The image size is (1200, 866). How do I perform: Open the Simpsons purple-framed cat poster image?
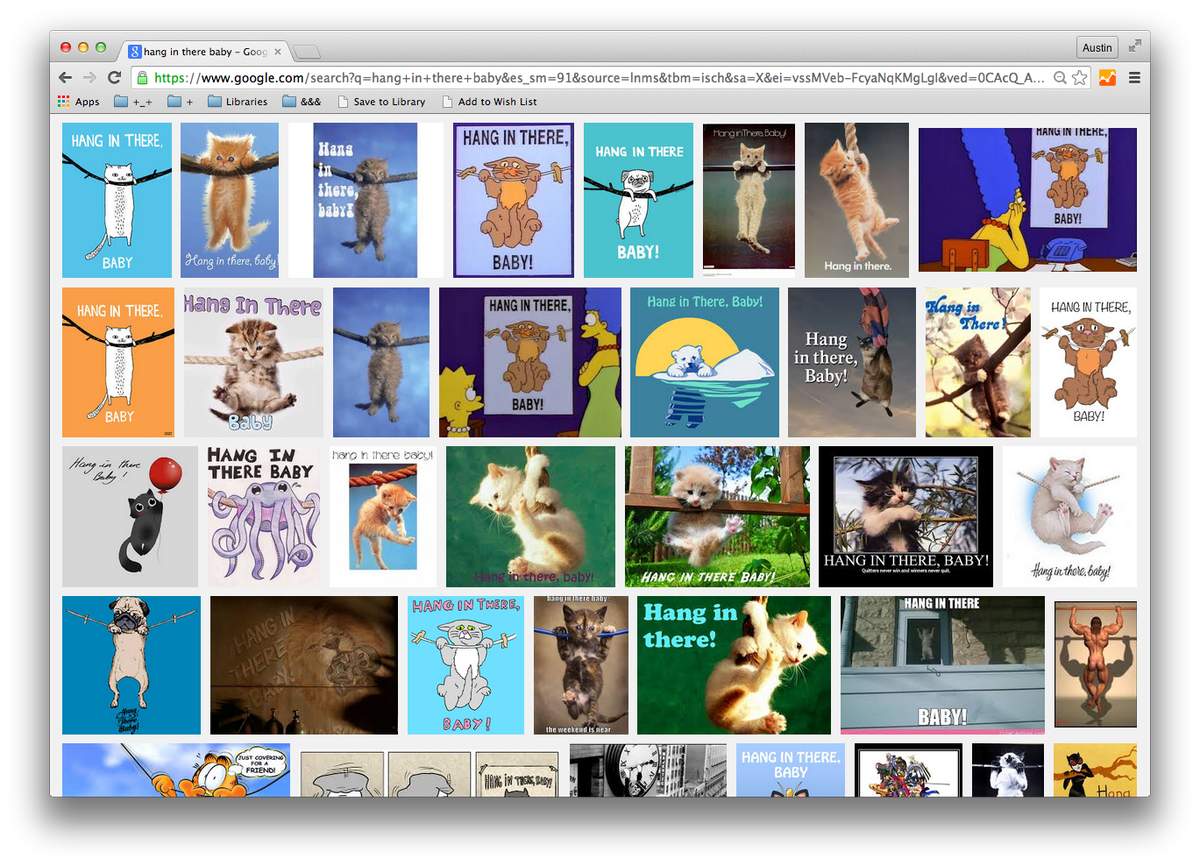(x=514, y=200)
